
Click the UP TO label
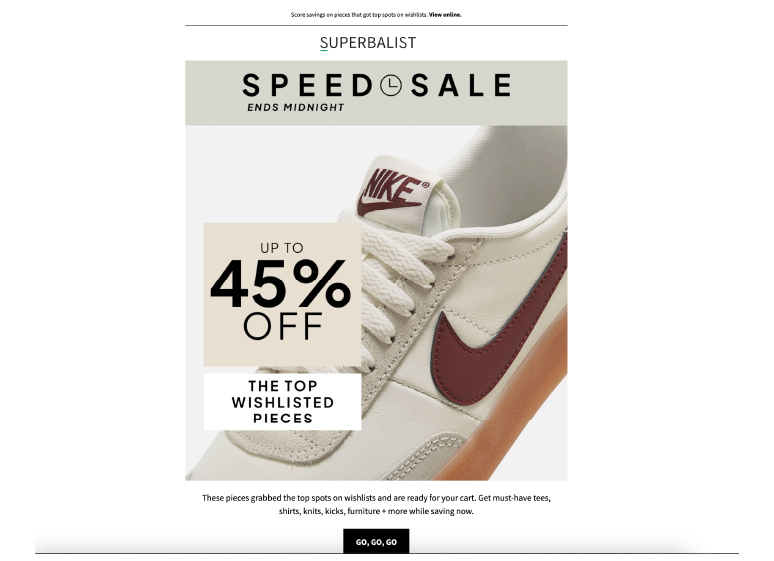[283, 247]
